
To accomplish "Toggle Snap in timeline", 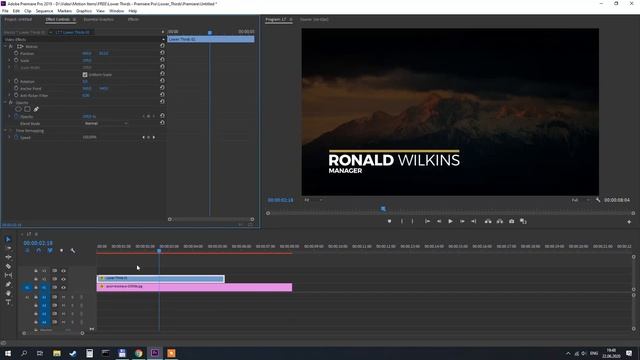I will [x=38, y=251].
